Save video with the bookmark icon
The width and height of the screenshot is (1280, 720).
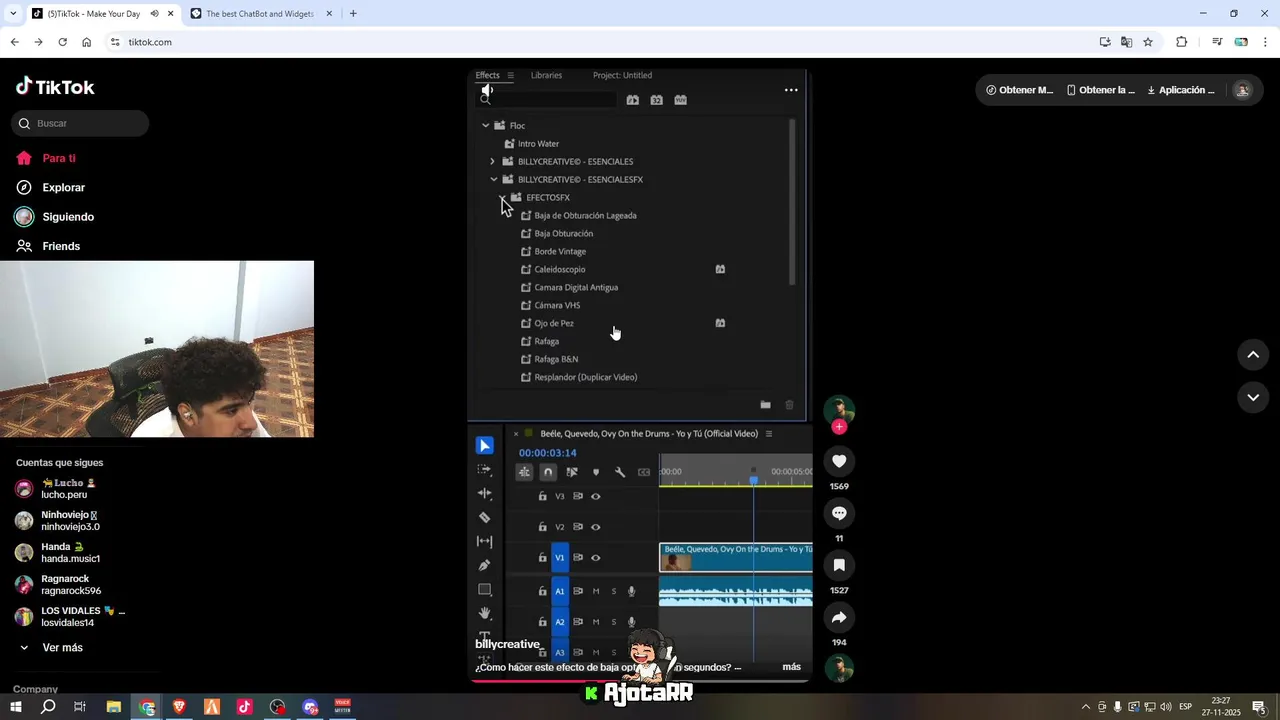[x=839, y=565]
